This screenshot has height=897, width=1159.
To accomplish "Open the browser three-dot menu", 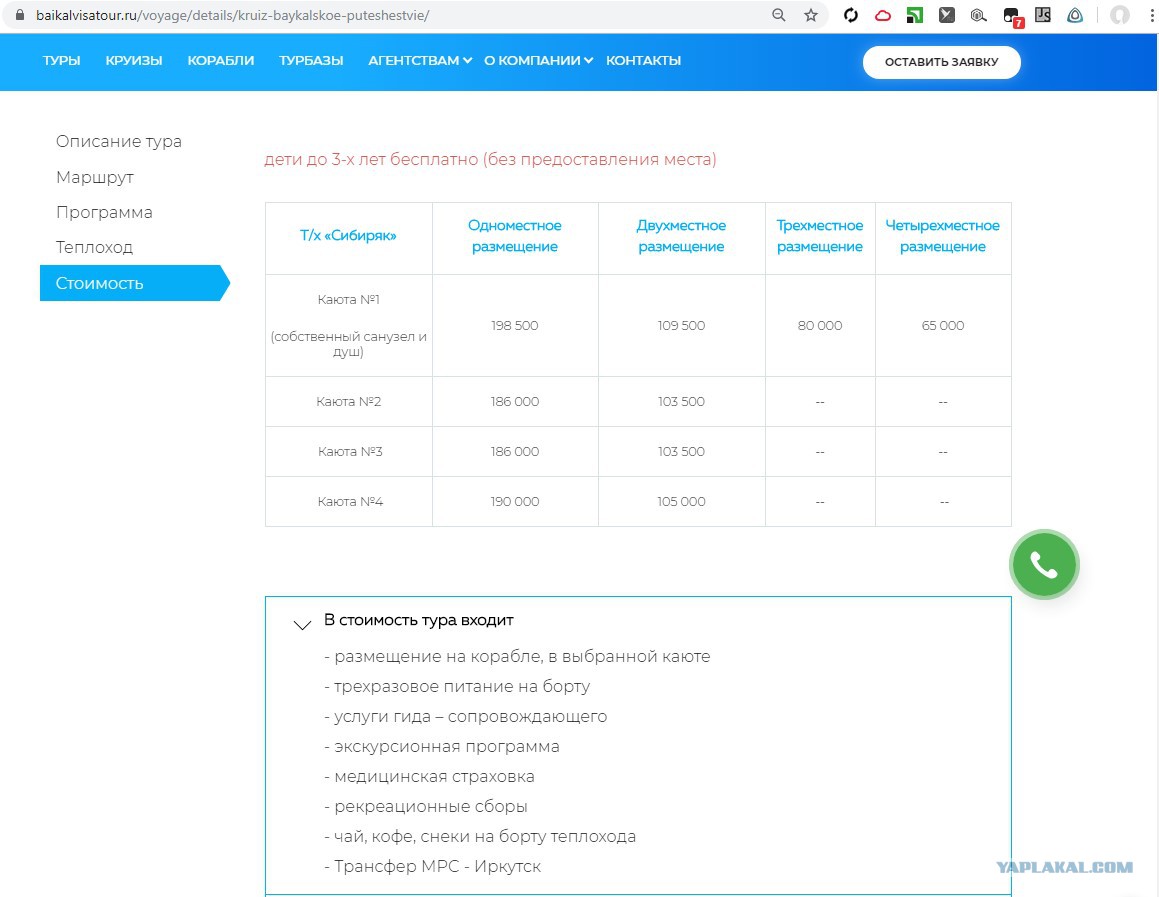I will (1152, 15).
